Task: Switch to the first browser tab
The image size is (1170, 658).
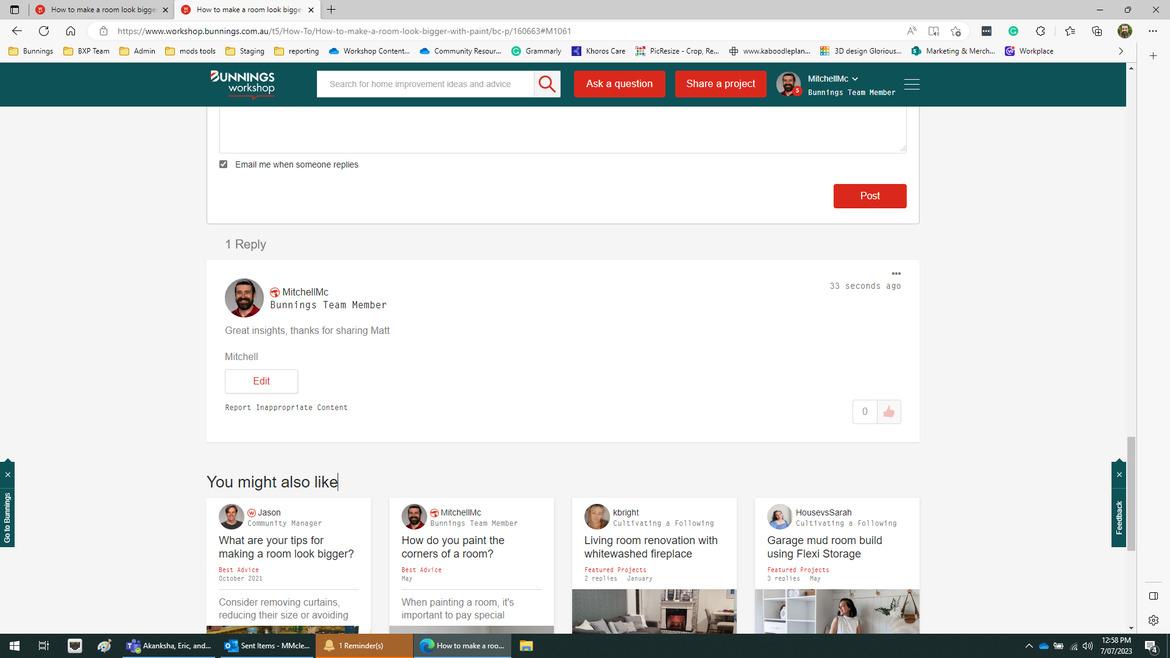Action: [x=98, y=10]
